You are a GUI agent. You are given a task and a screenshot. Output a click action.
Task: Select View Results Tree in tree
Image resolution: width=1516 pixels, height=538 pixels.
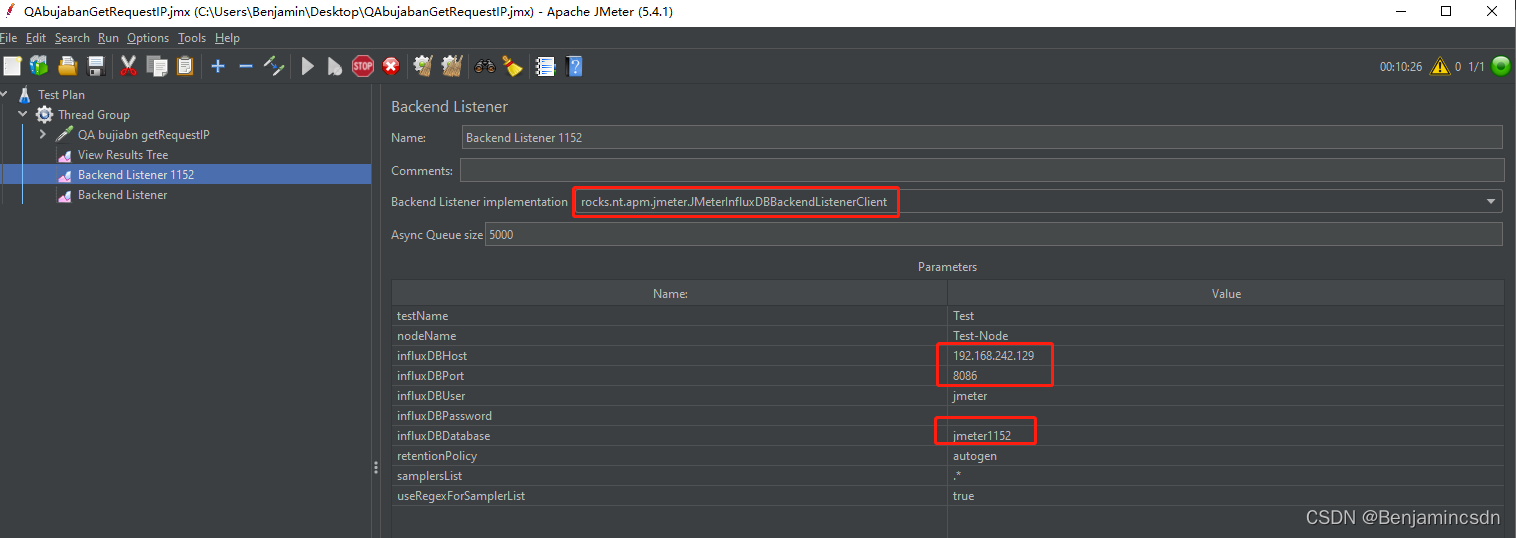(123, 155)
